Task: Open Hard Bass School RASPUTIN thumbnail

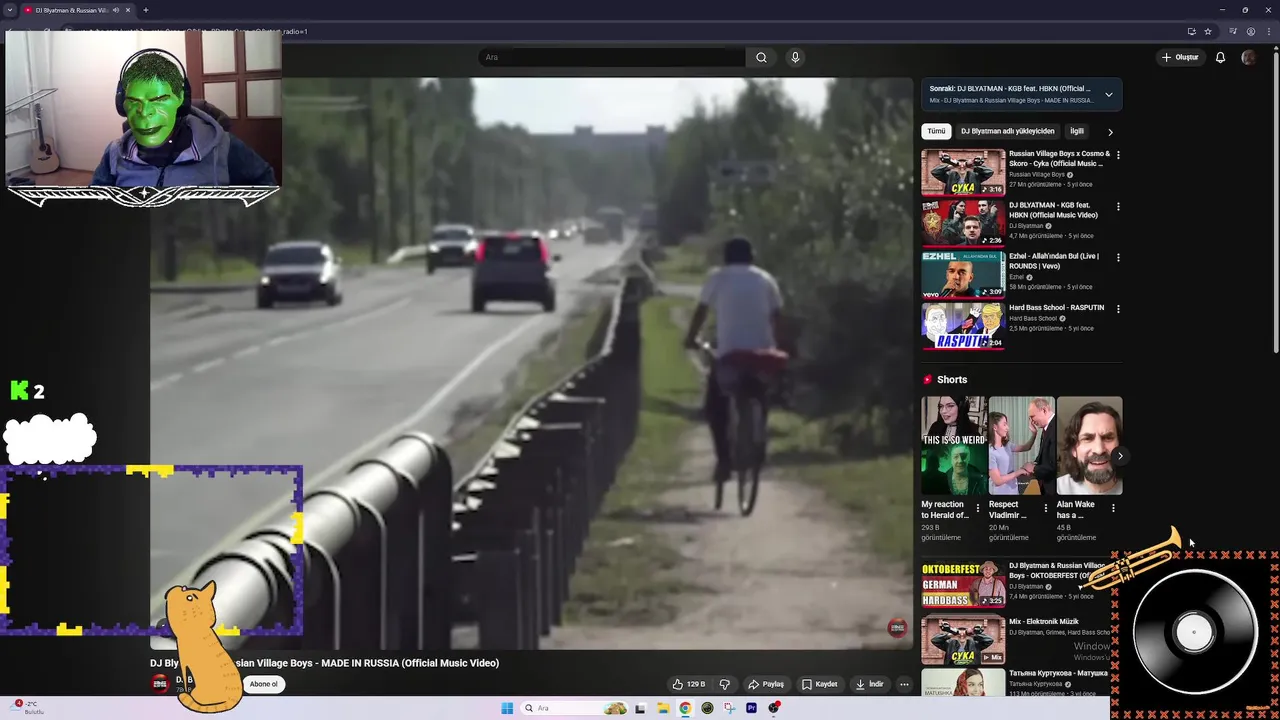Action: point(963,325)
